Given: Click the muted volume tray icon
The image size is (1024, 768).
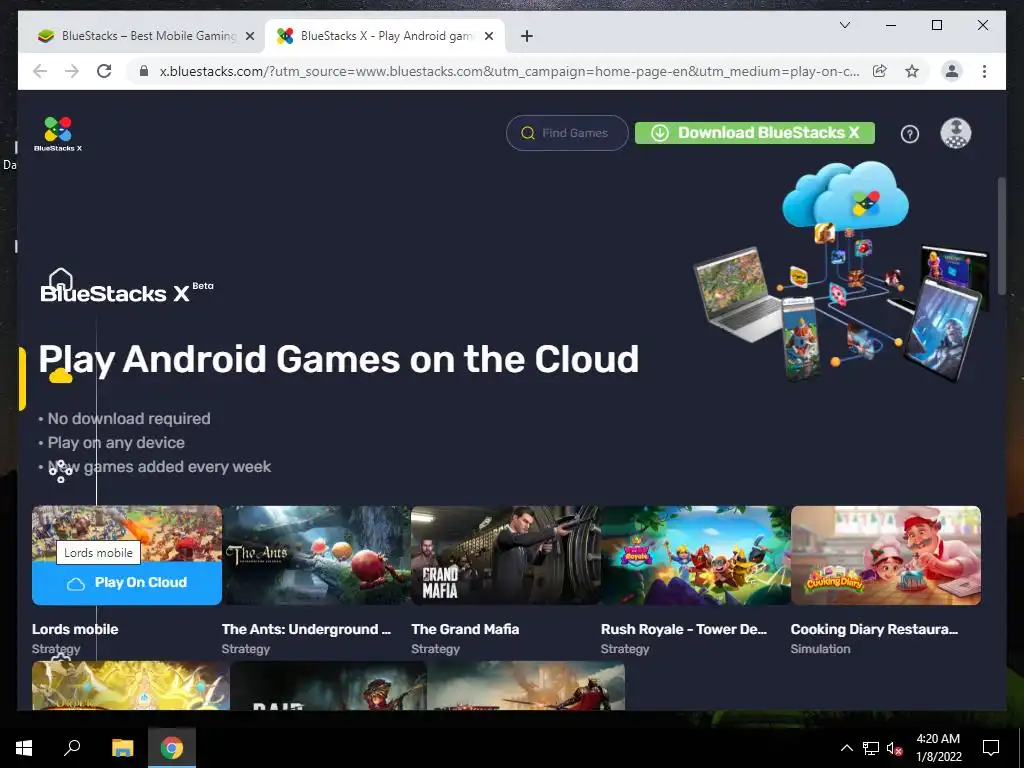Looking at the screenshot, I should tap(895, 748).
